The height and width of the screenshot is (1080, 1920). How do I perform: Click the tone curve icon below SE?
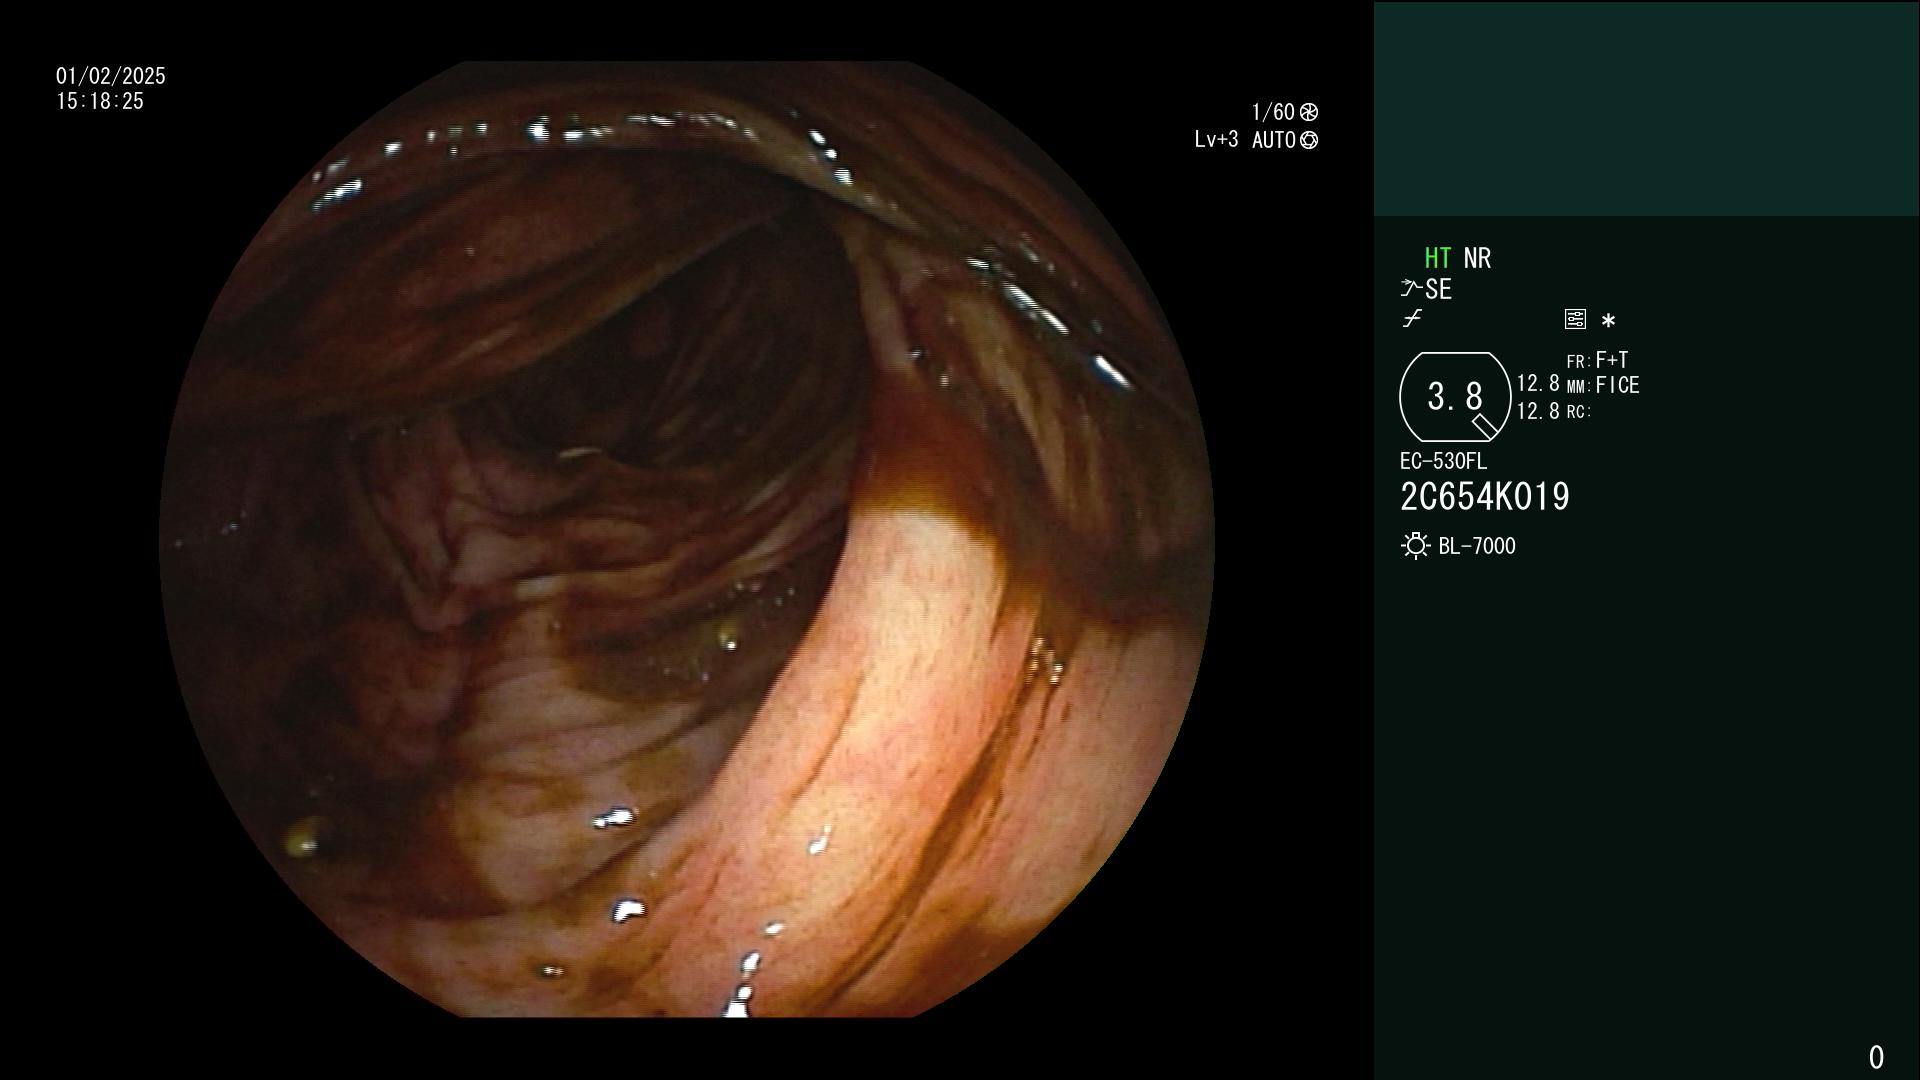coord(1412,319)
